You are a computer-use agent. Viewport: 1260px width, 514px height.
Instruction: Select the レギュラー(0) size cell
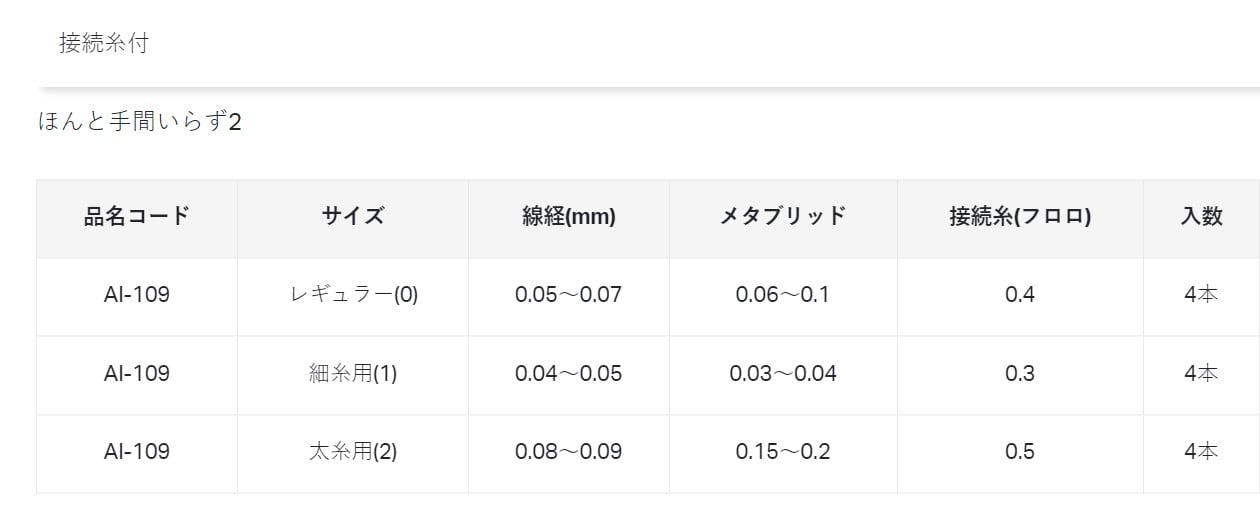[352, 295]
